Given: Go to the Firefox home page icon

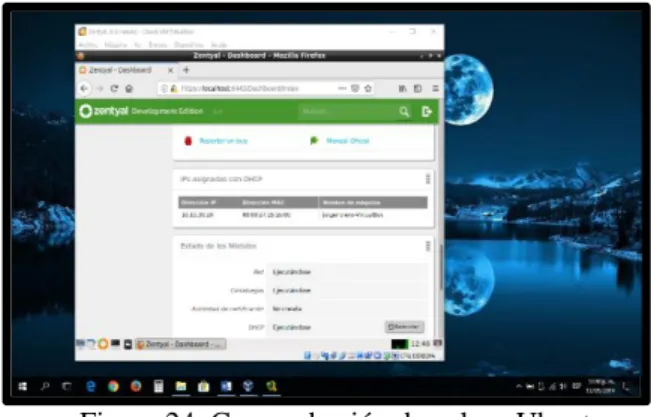Looking at the screenshot, I should [x=129, y=88].
